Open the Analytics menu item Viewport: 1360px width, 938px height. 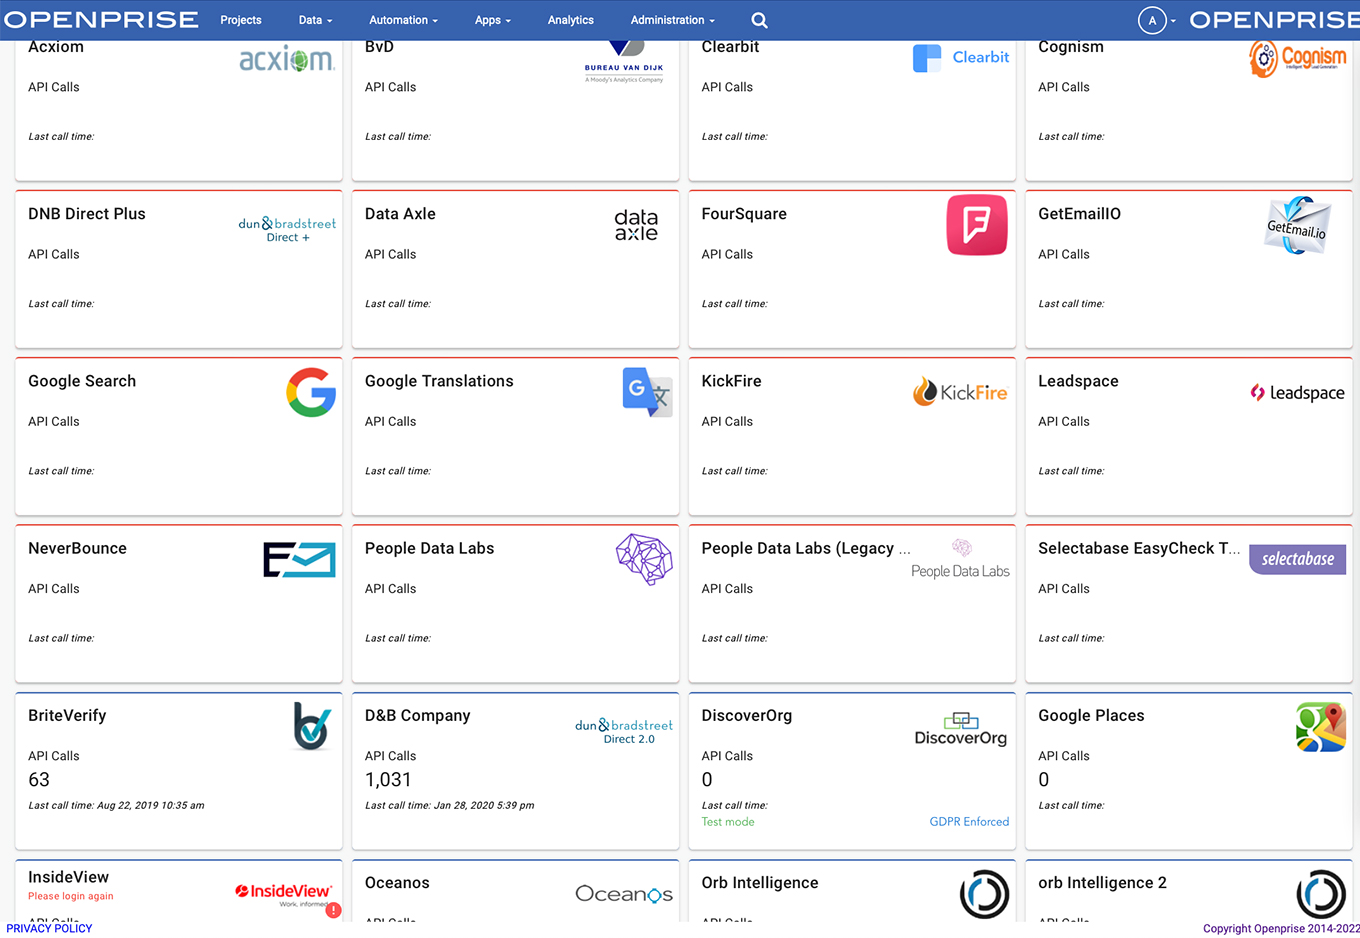571,20
